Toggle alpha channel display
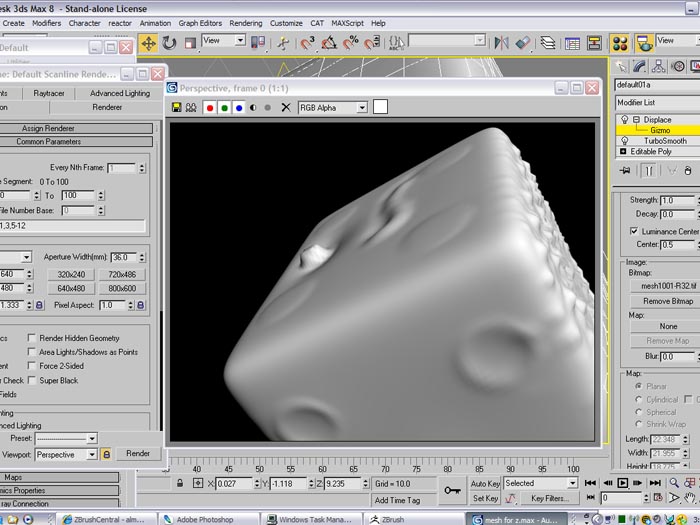 (x=253, y=108)
